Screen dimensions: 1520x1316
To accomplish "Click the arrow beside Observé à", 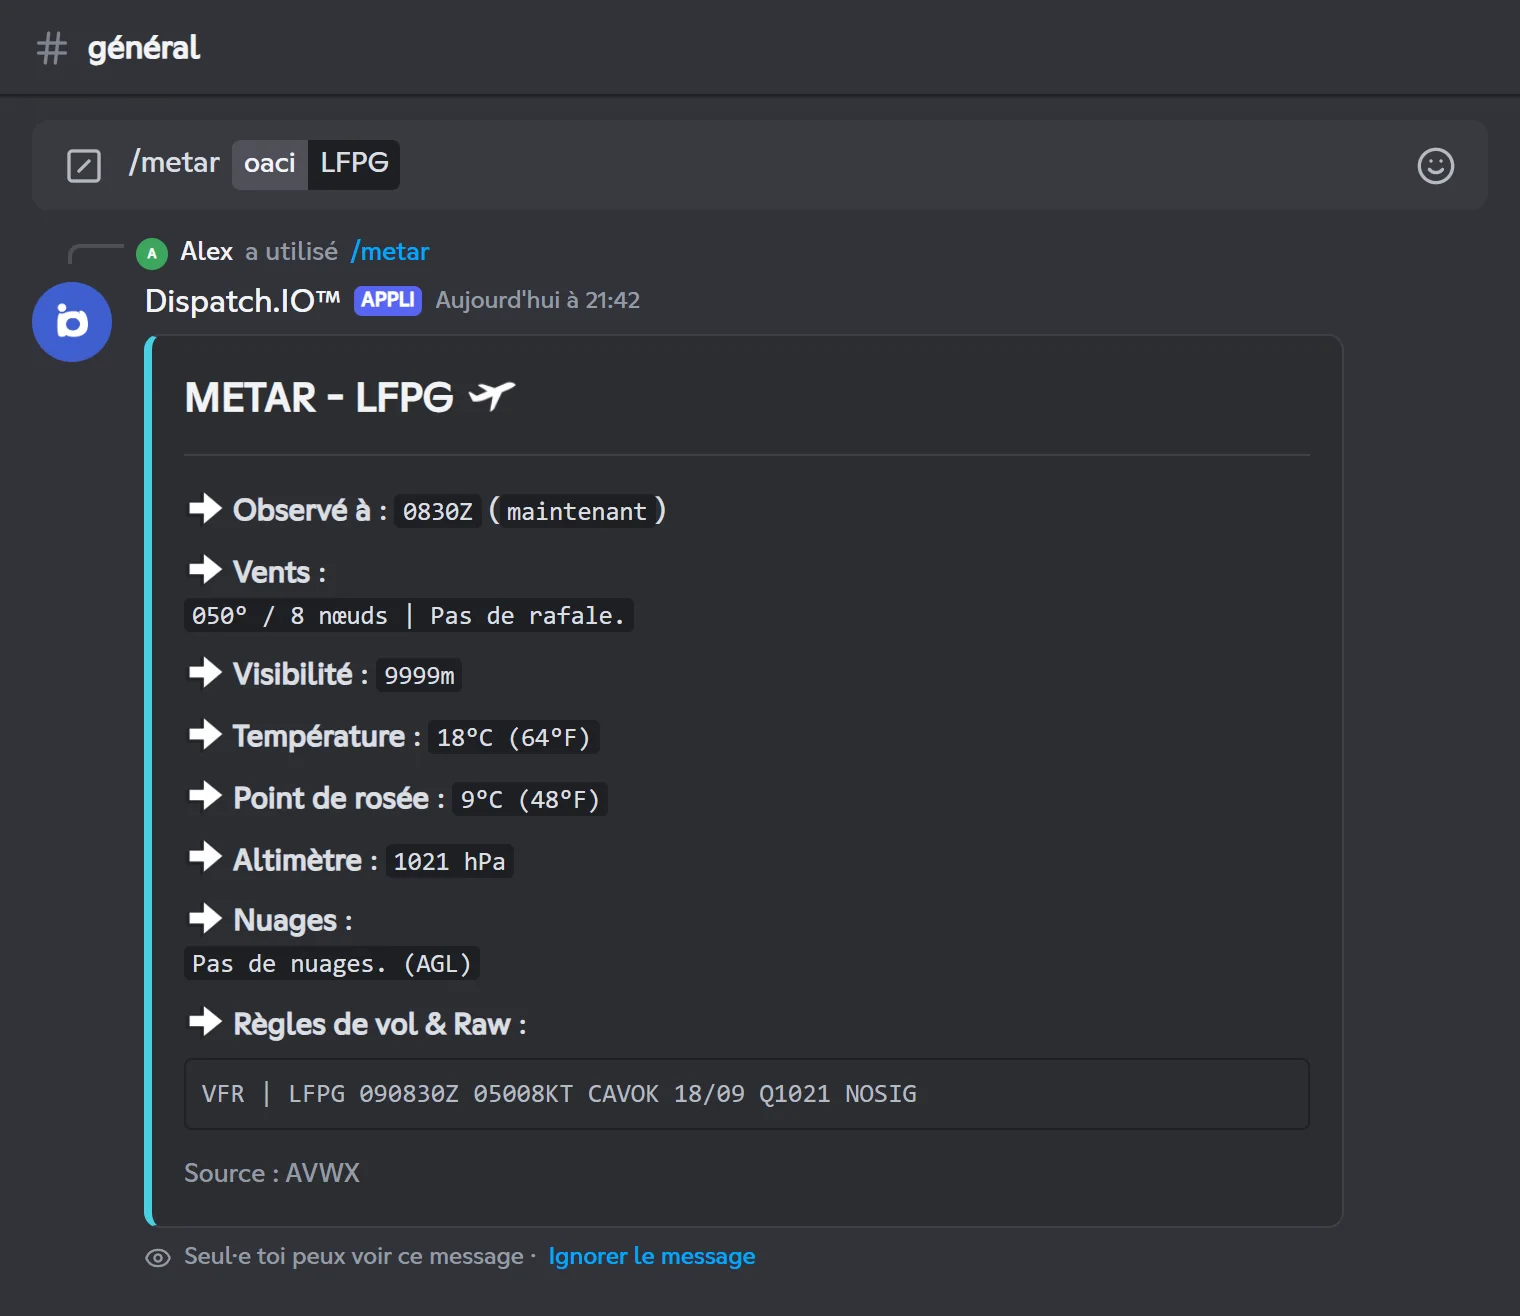I will [x=205, y=508].
